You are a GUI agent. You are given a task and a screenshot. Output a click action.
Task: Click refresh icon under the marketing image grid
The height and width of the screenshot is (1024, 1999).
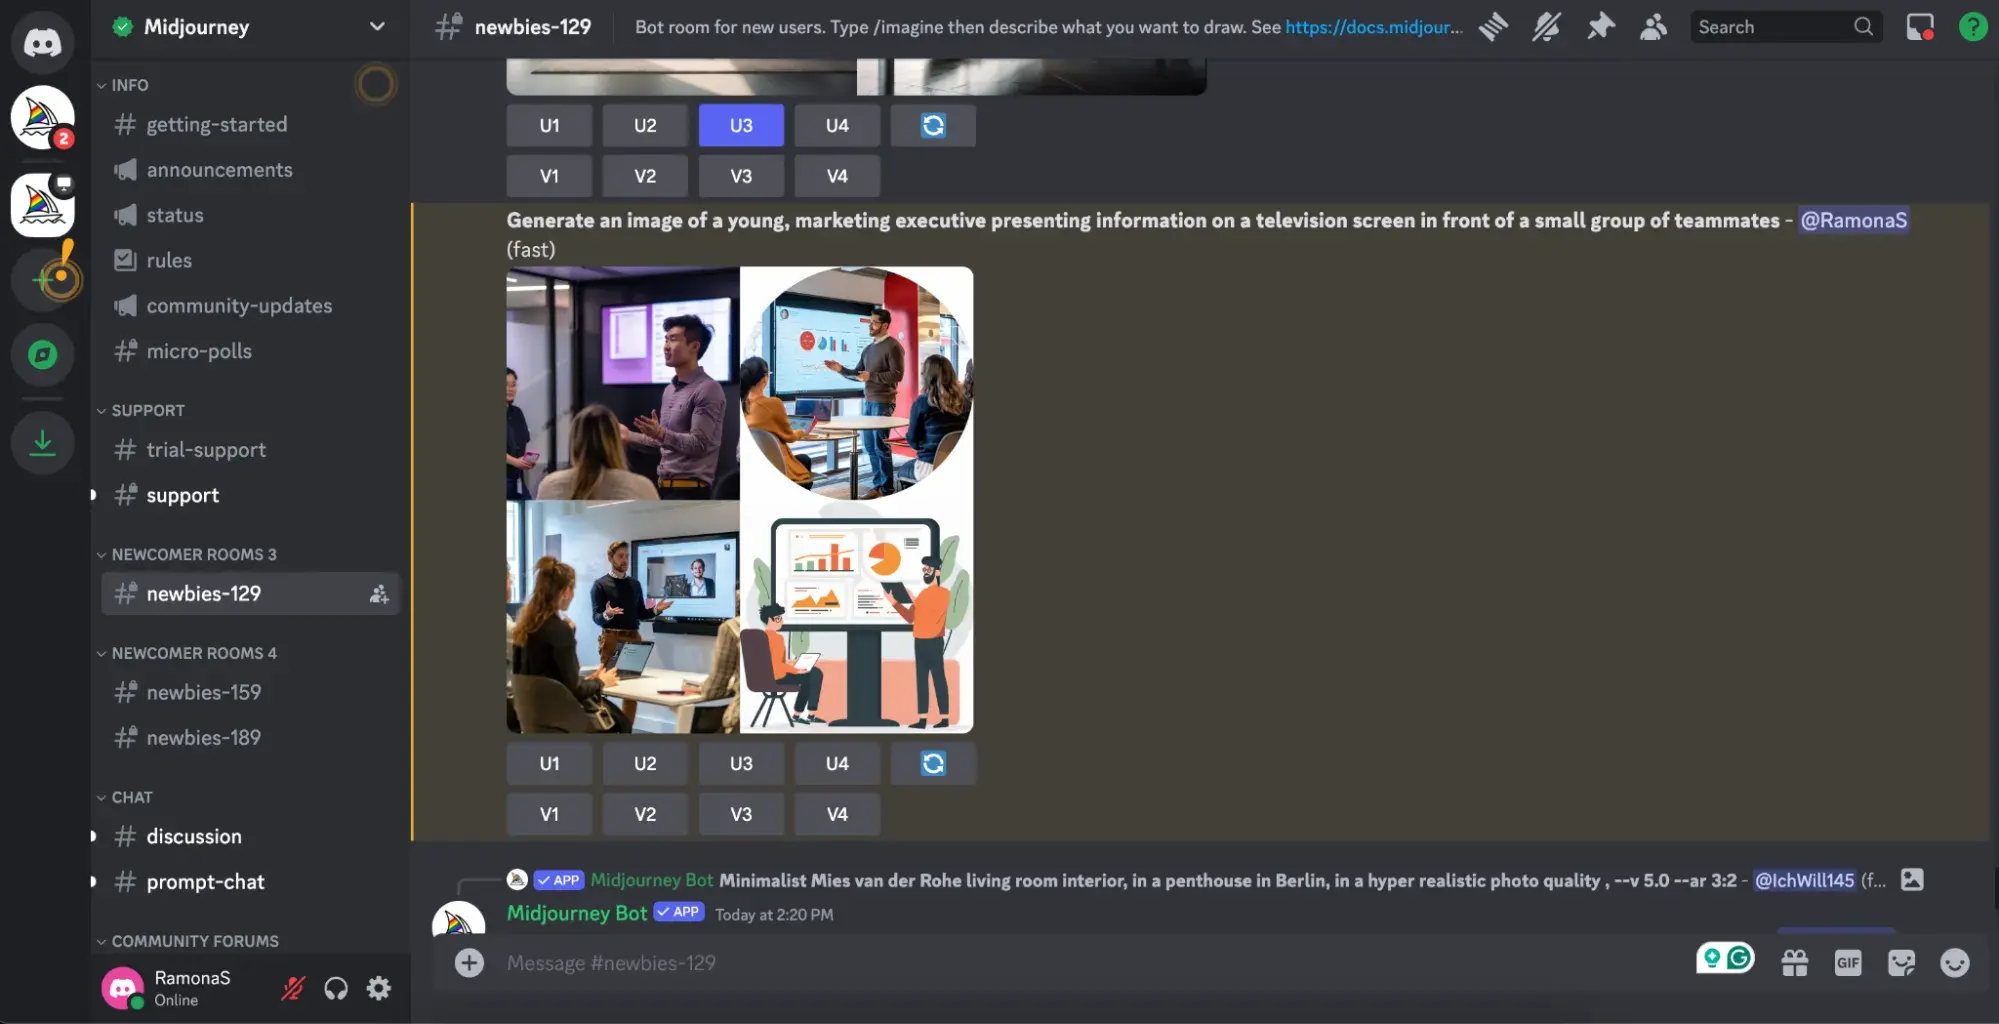click(x=933, y=764)
